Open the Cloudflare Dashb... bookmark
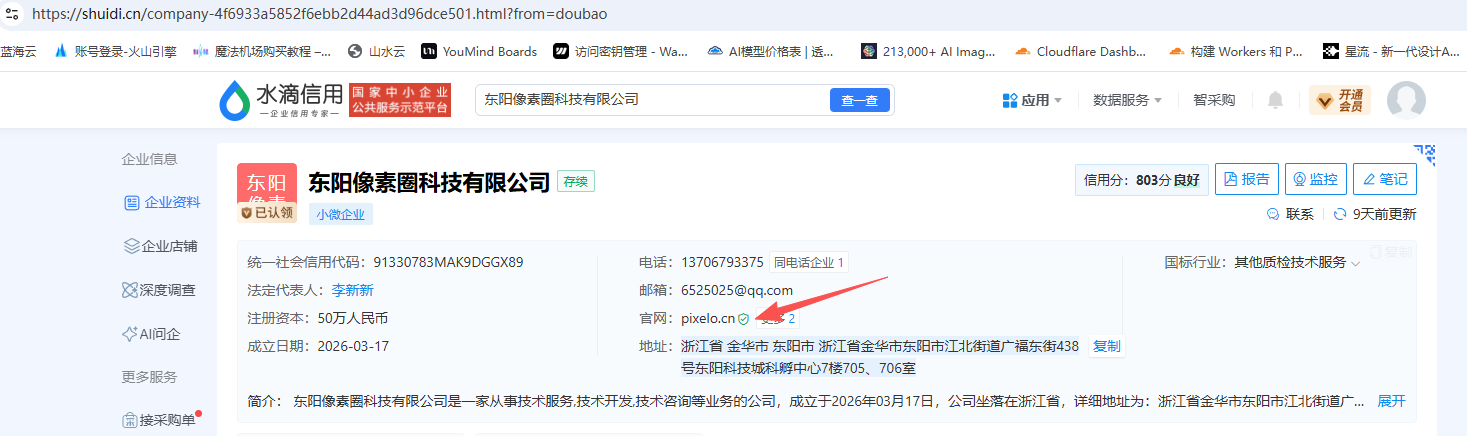The image size is (1467, 436). (1082, 51)
